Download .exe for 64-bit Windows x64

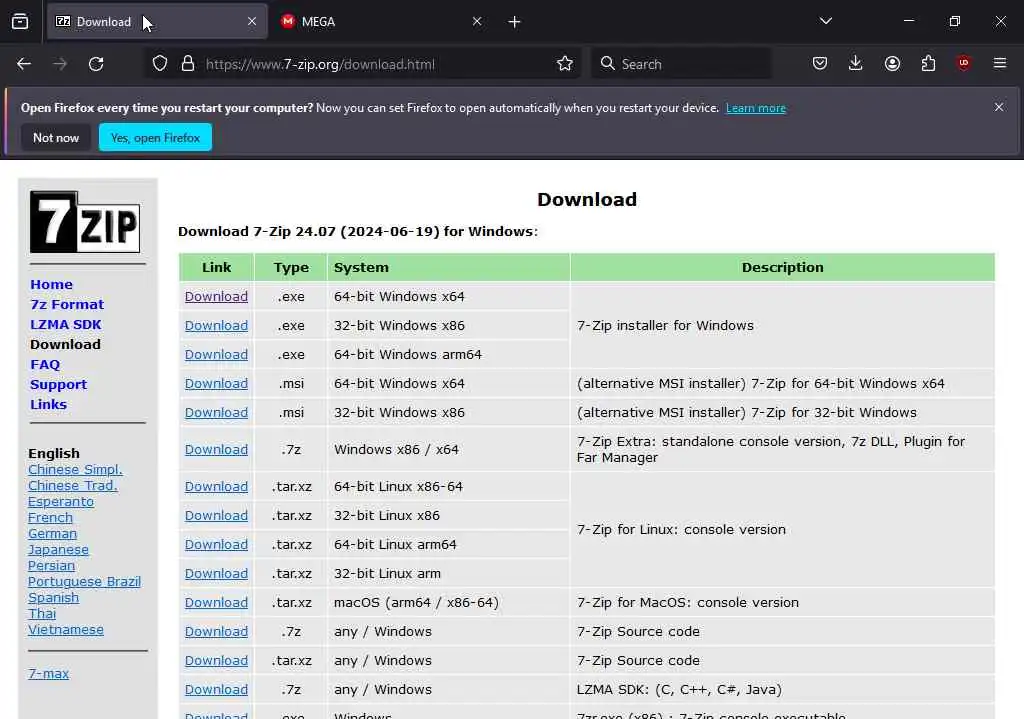pos(216,296)
